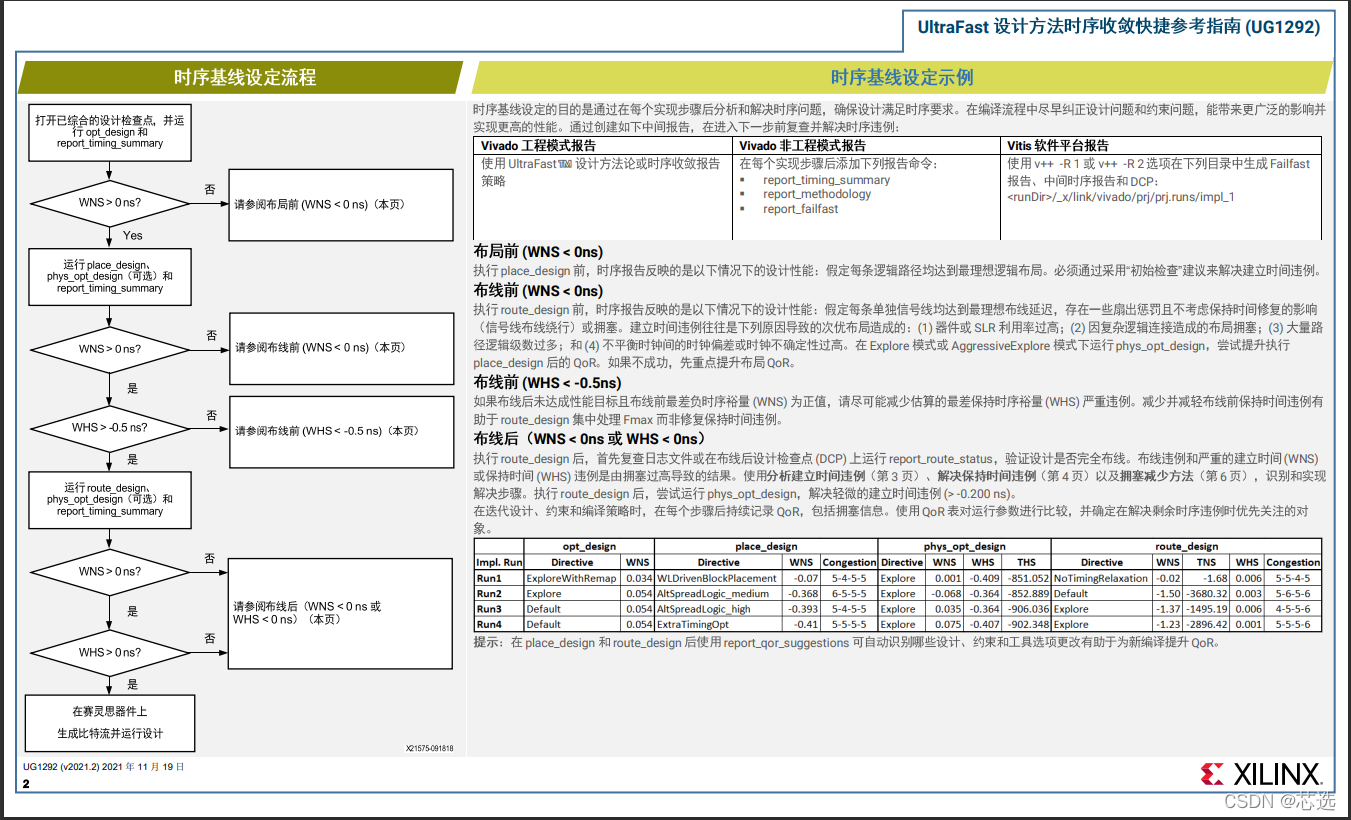Click the THS column header
The width and height of the screenshot is (1351, 820).
[1027, 562]
